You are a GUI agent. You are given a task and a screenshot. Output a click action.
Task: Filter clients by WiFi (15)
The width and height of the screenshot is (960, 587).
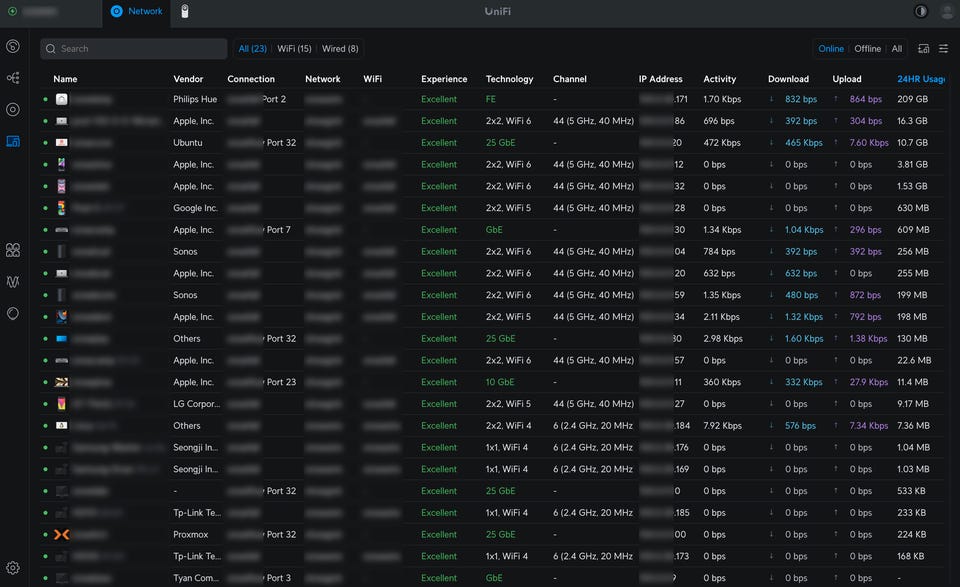[294, 48]
